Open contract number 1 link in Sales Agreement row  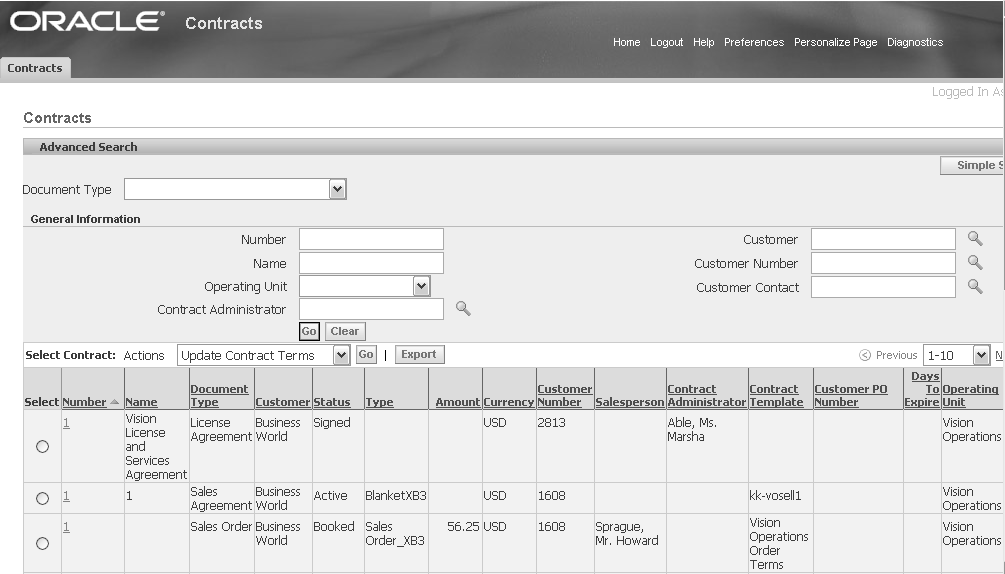point(66,496)
